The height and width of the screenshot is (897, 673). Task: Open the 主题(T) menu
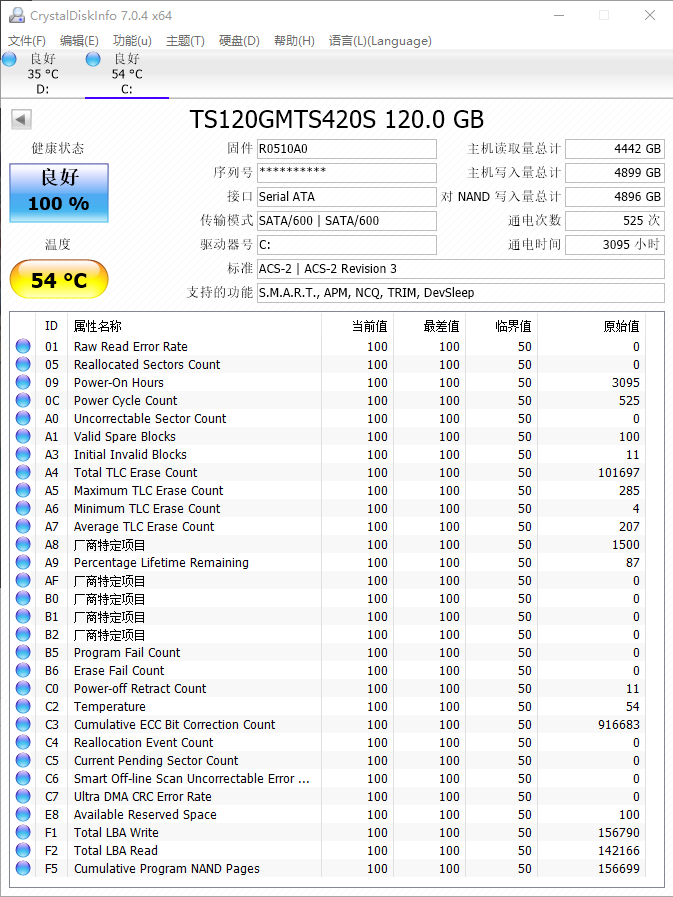pyautogui.click(x=185, y=41)
